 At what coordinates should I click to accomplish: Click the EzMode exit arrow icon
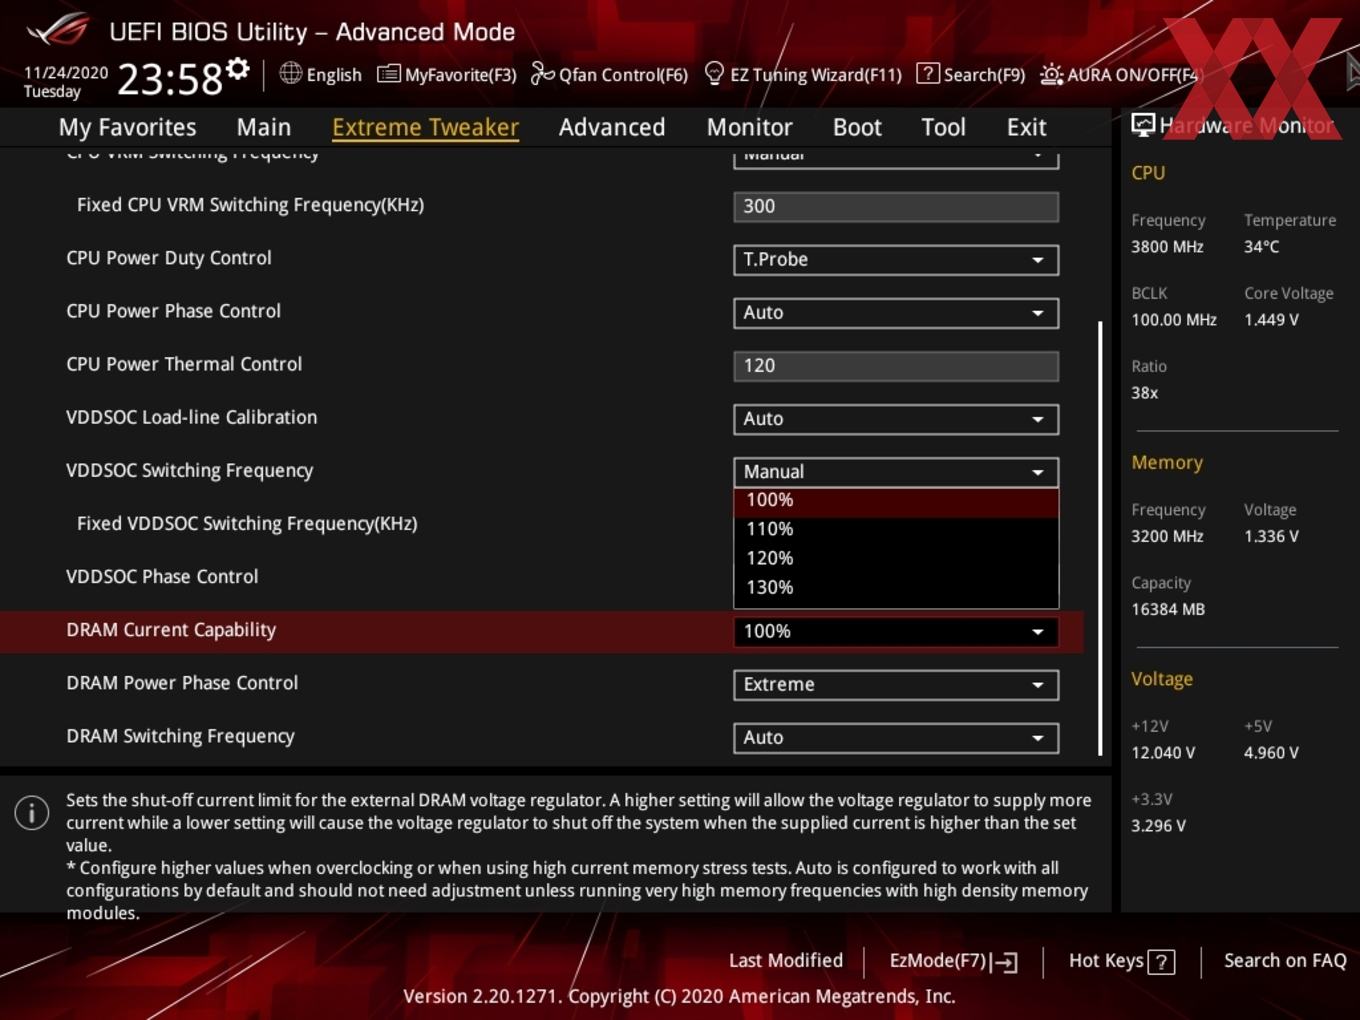point(1006,962)
